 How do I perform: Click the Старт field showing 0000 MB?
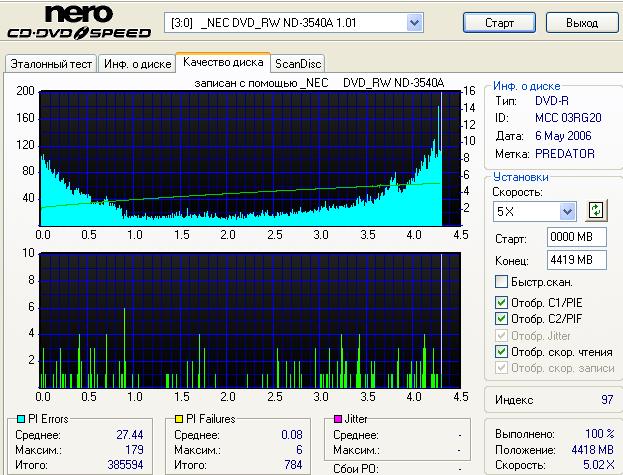click(x=570, y=237)
